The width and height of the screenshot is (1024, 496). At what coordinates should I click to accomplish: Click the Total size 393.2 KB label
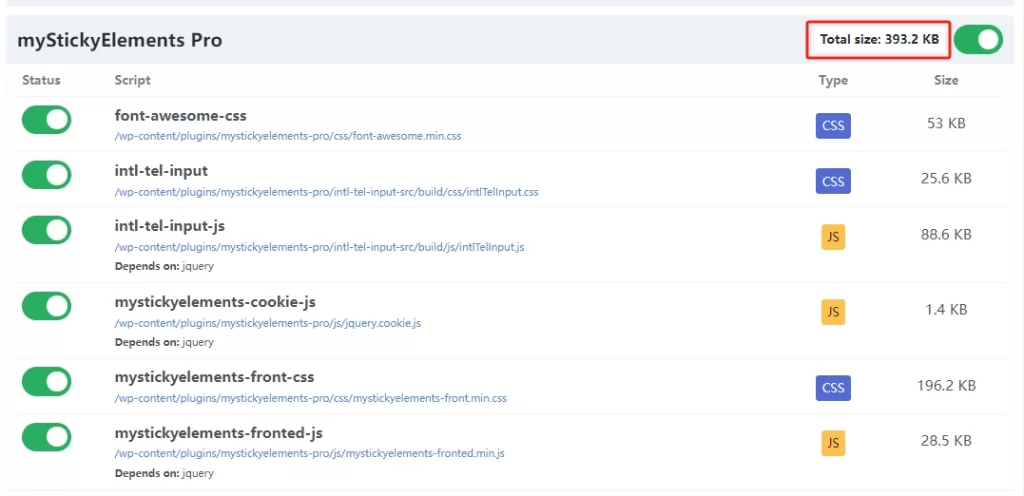coord(878,40)
